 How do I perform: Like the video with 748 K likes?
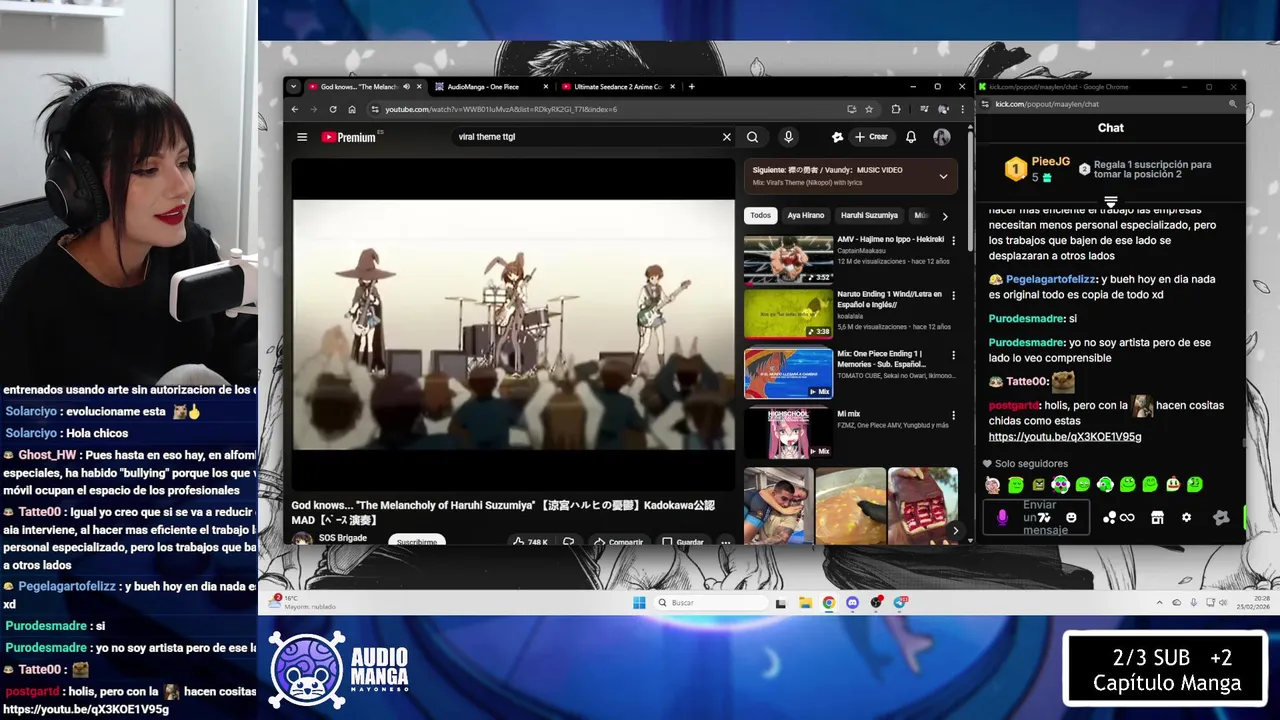531,542
